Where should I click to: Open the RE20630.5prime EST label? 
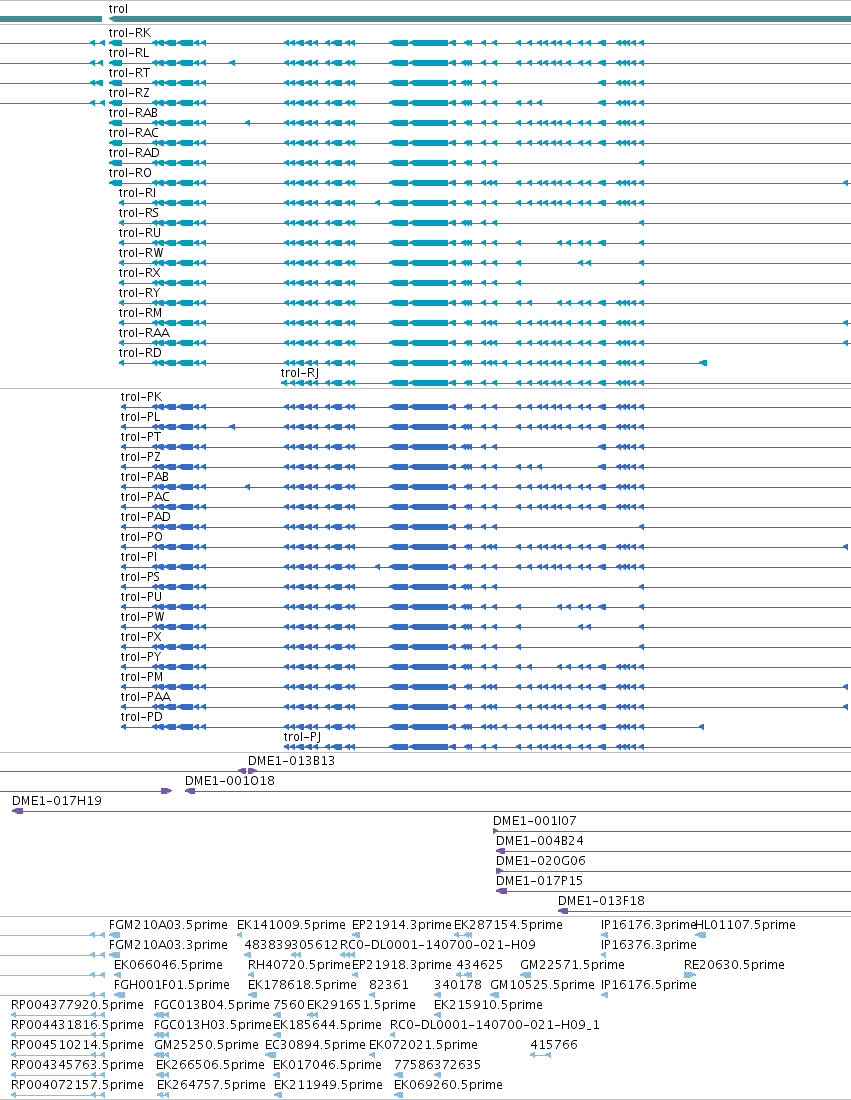click(x=735, y=965)
